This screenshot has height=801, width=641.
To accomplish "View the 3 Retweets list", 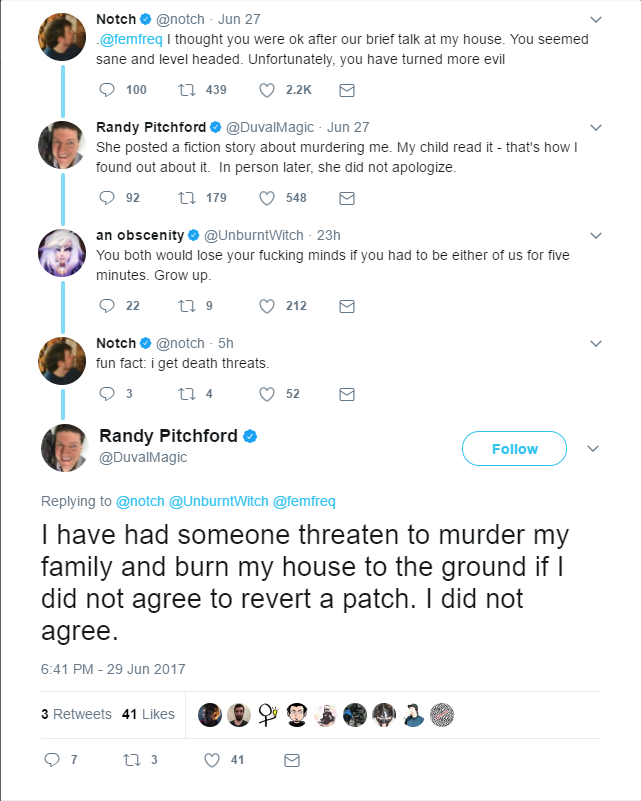I will pyautogui.click(x=76, y=714).
